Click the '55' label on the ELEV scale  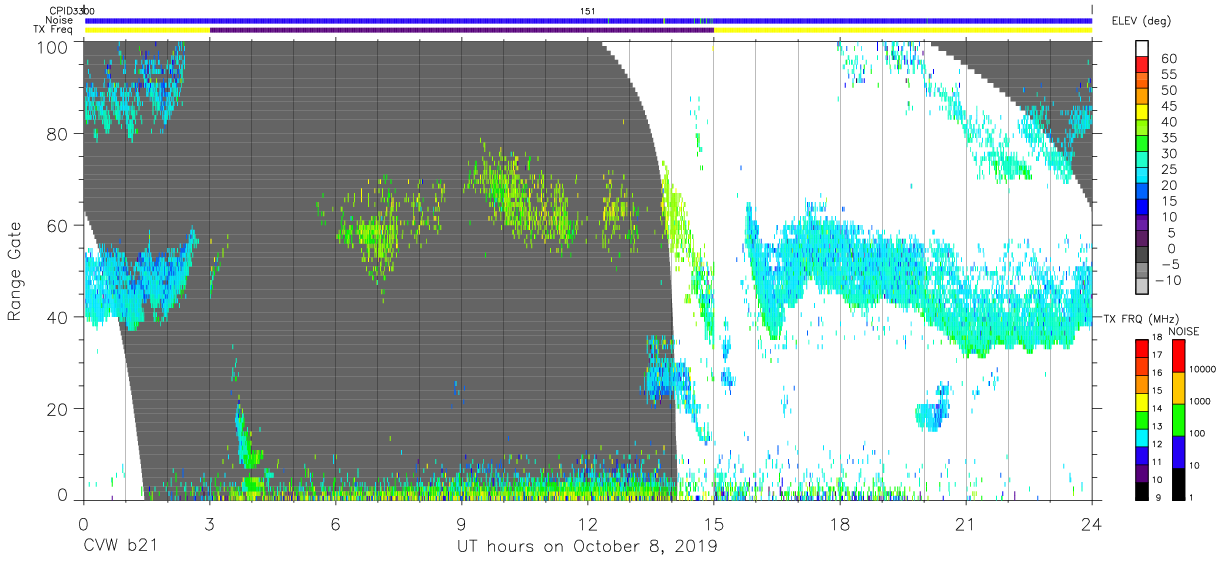(x=1169, y=74)
